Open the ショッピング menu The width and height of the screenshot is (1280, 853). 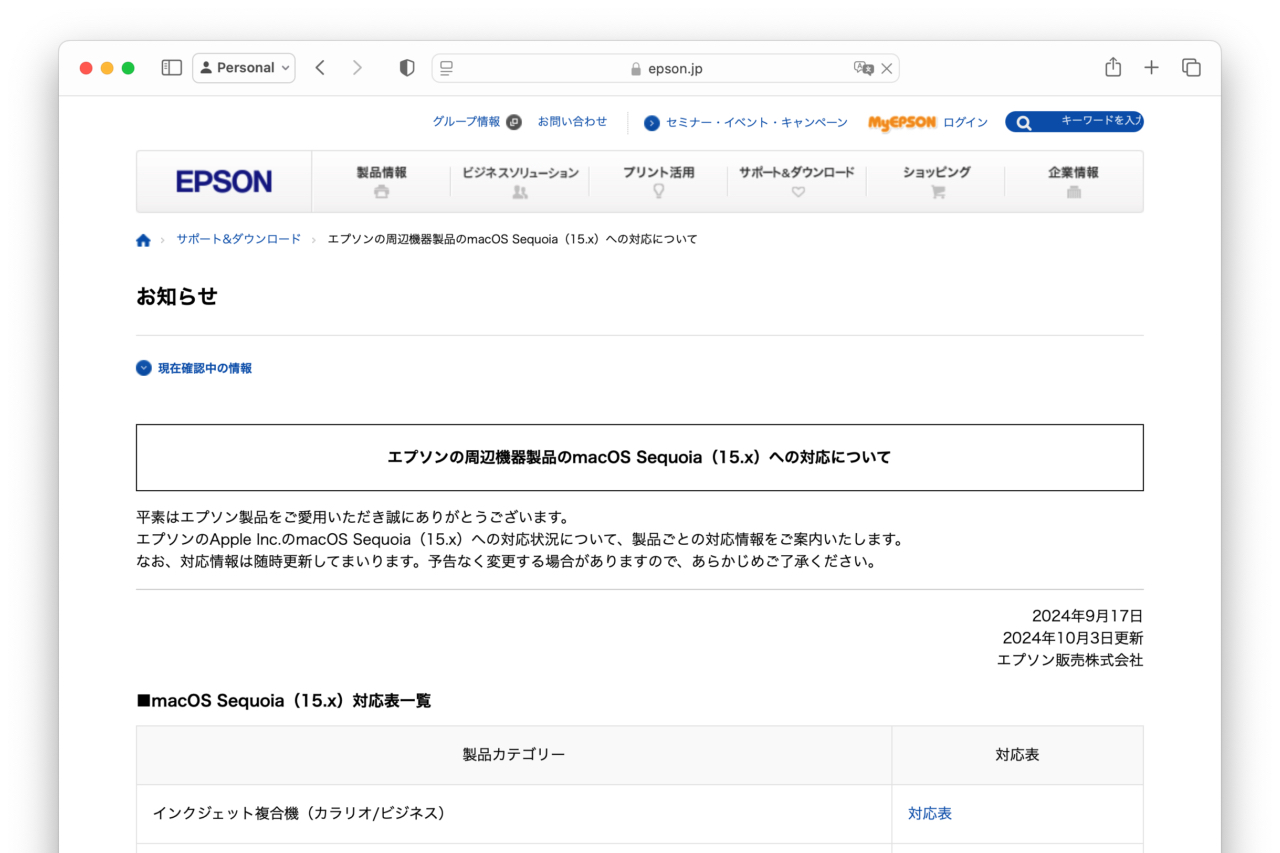(936, 181)
